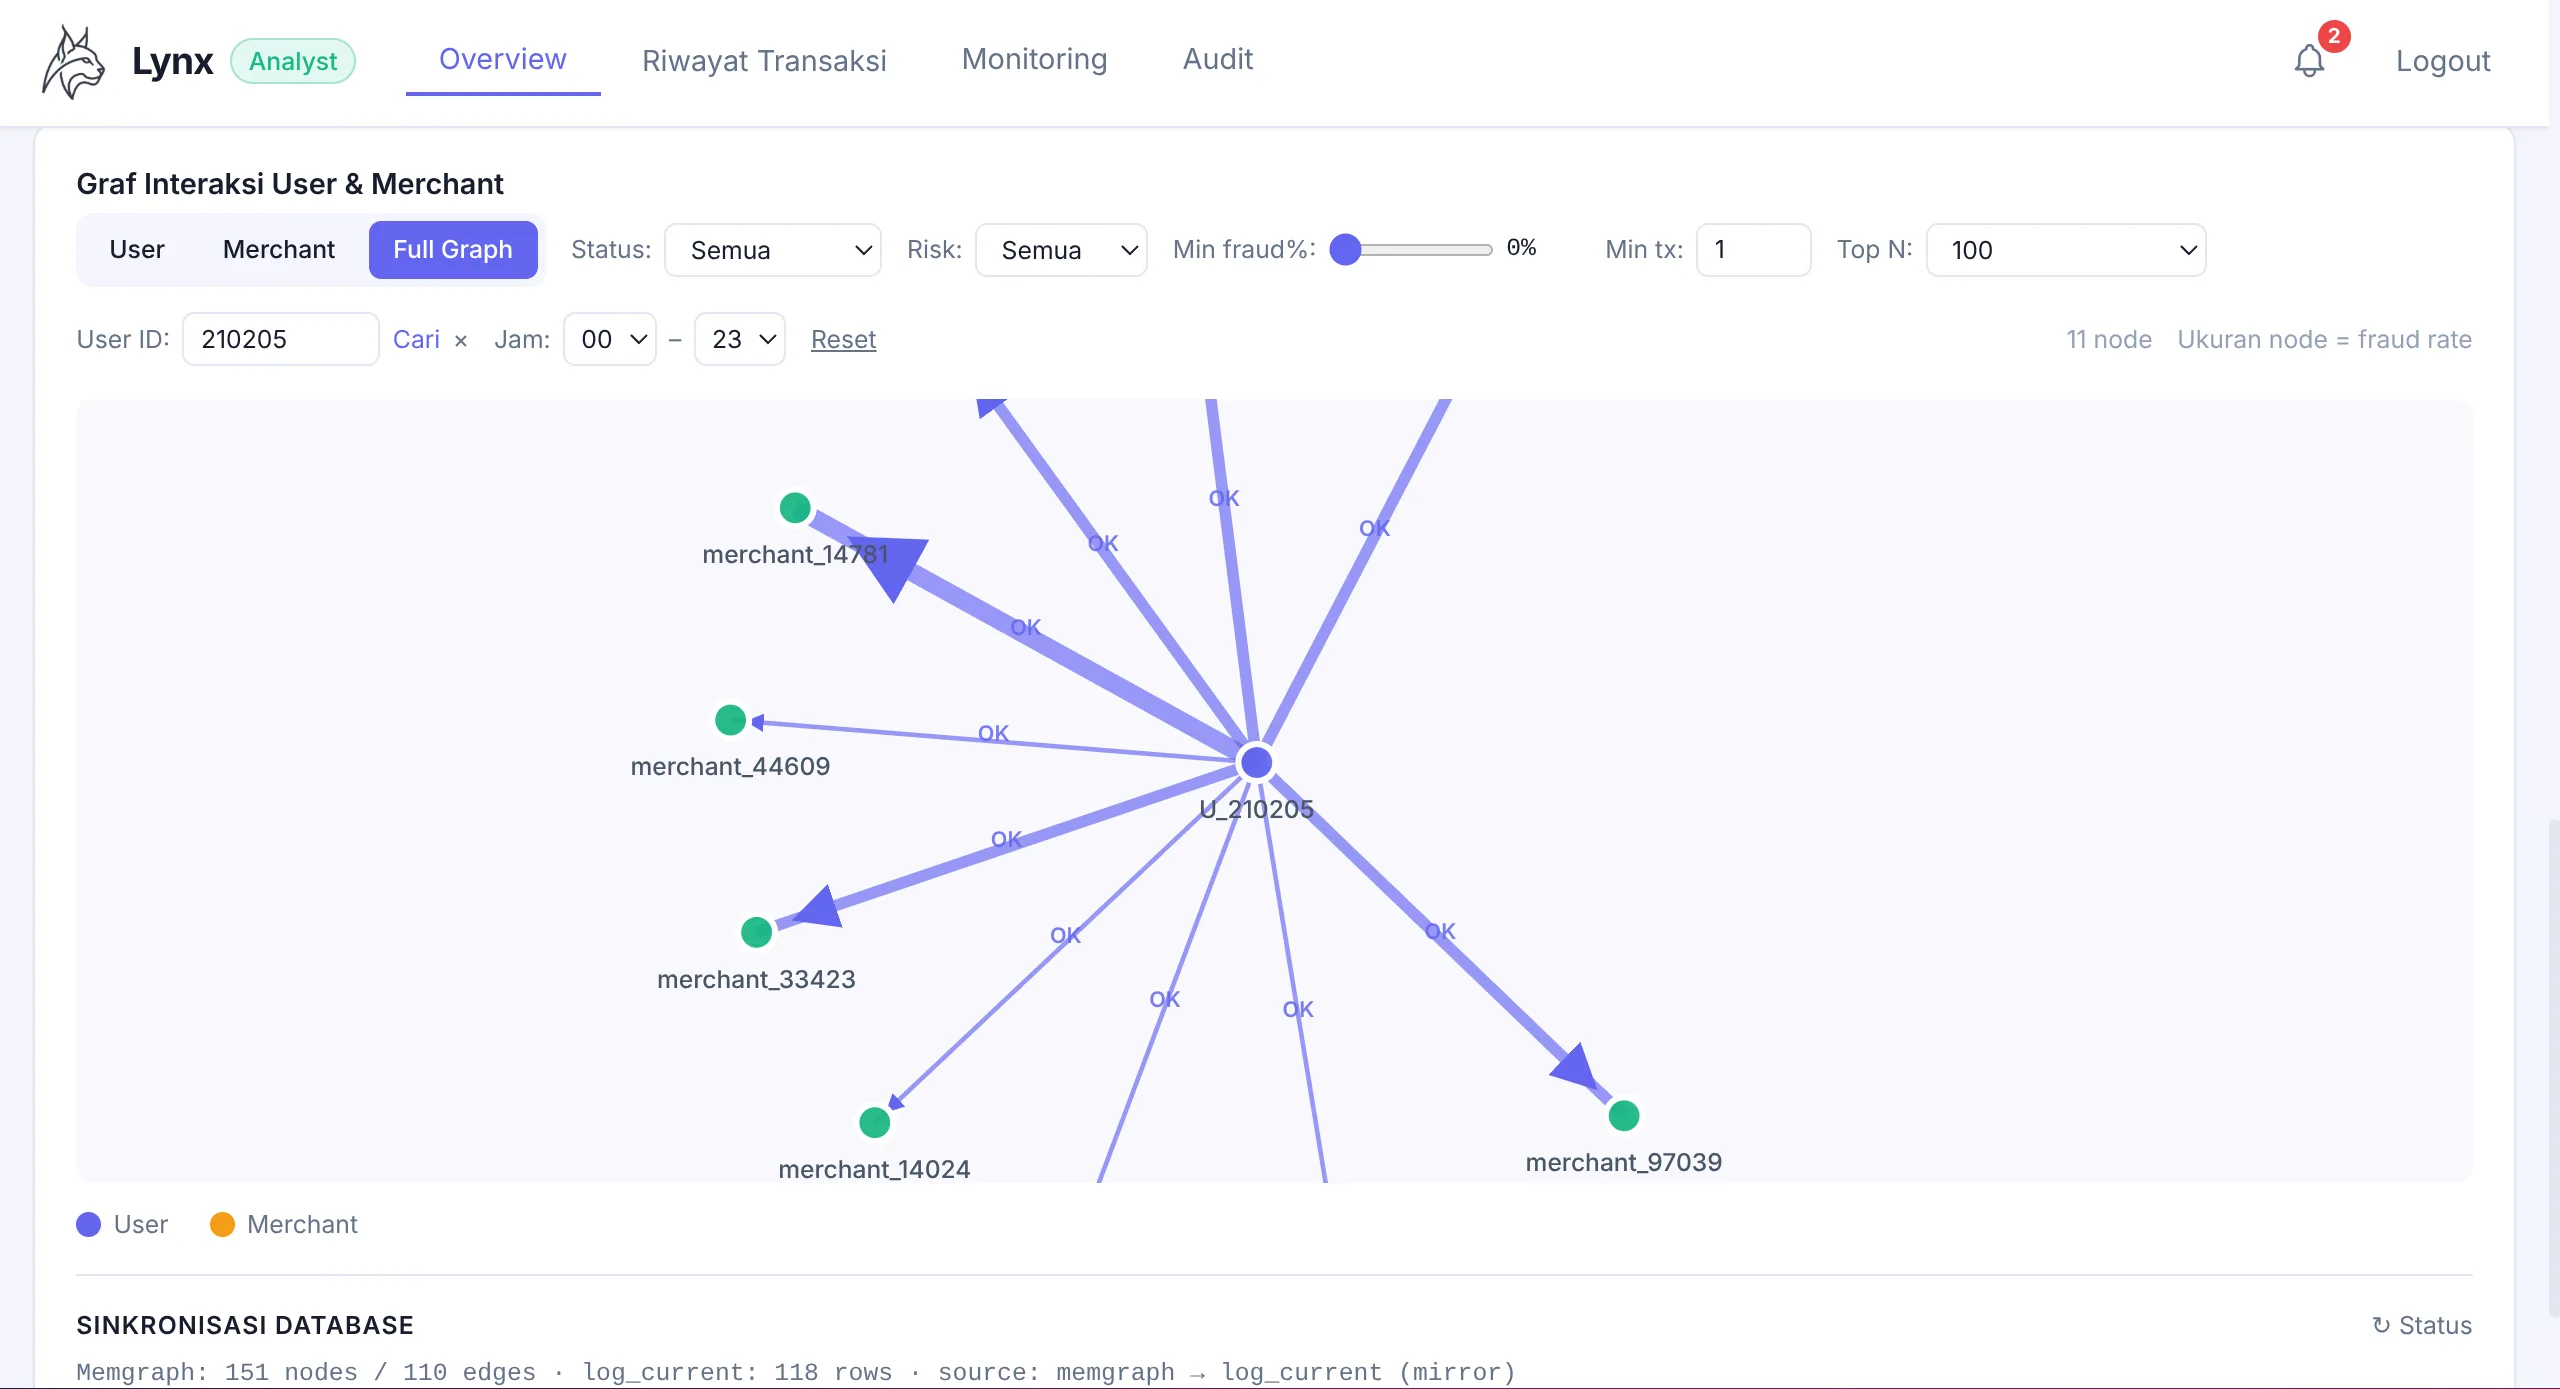The image size is (2560, 1389).
Task: Open the notification bell
Action: coord(2309,61)
